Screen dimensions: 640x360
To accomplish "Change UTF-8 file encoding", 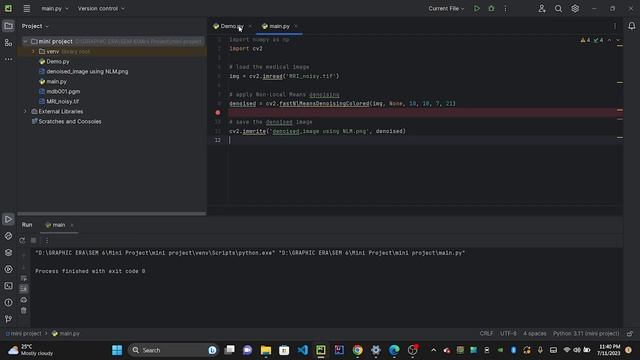I will tap(508, 333).
